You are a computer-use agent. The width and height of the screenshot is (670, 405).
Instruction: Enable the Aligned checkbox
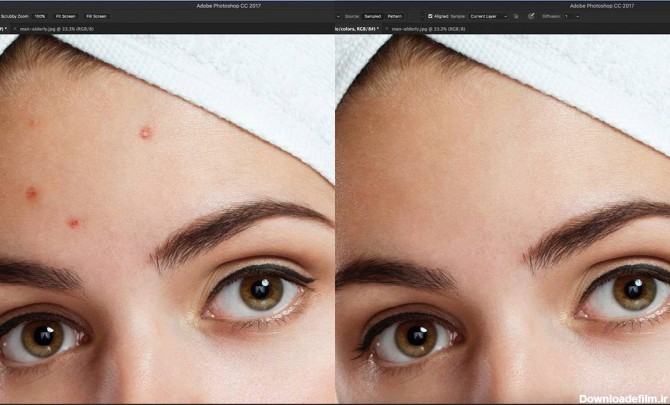431,16
